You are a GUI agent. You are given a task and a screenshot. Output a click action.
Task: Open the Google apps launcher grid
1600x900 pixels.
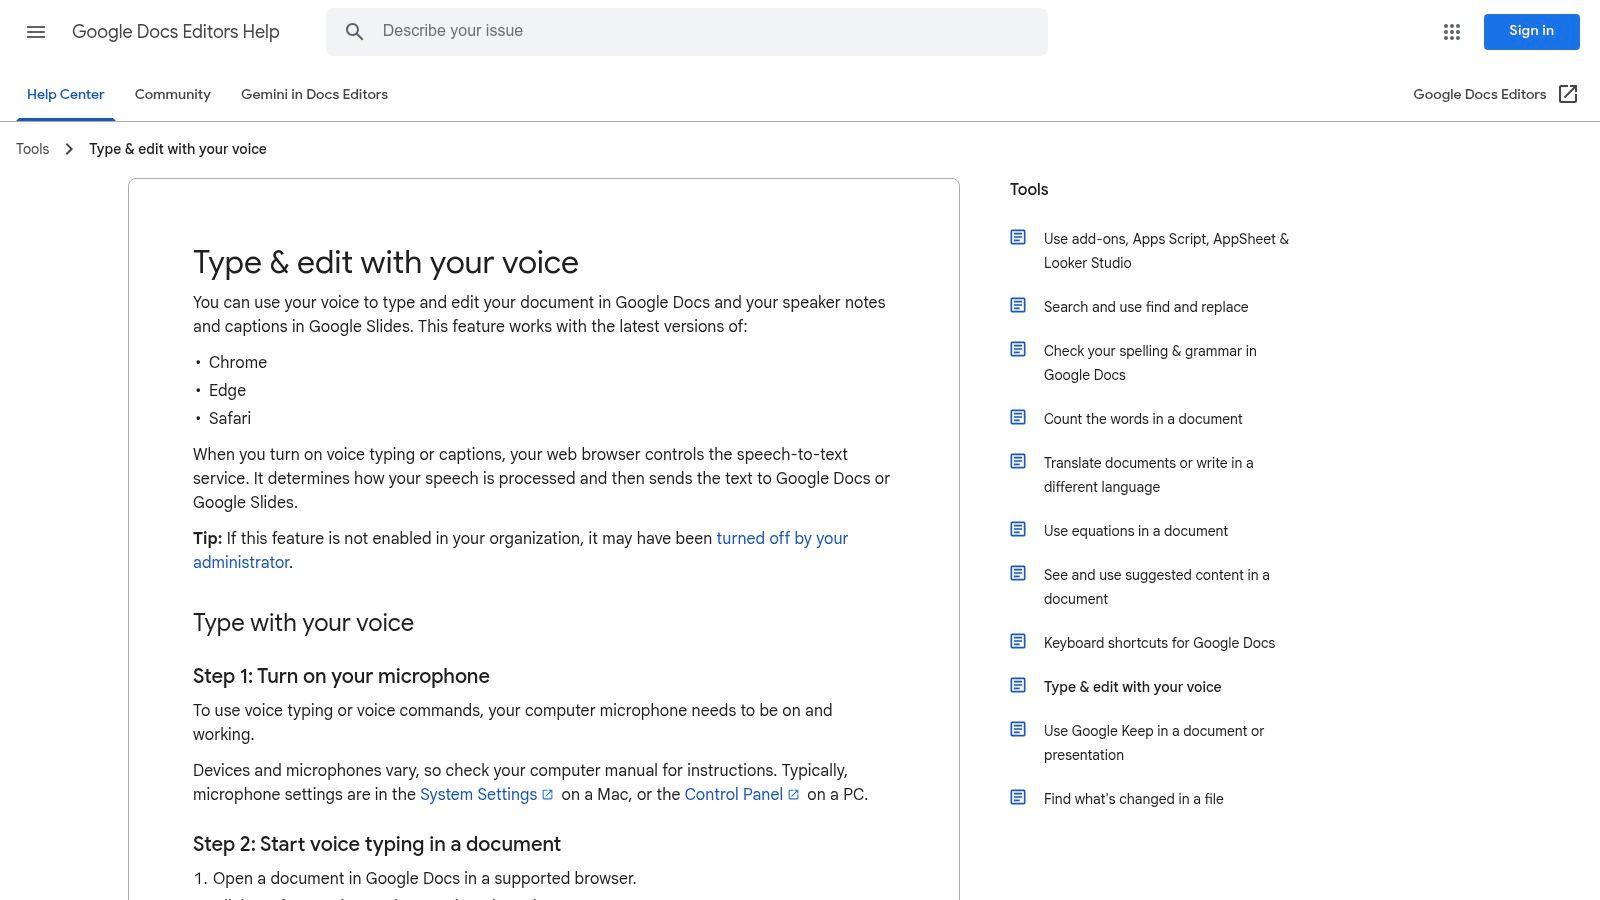click(x=1451, y=32)
